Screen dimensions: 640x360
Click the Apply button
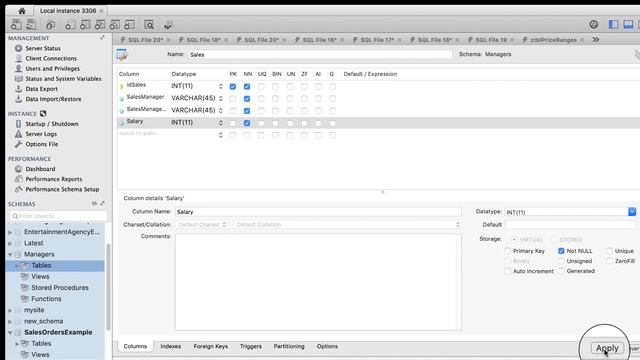[607, 348]
